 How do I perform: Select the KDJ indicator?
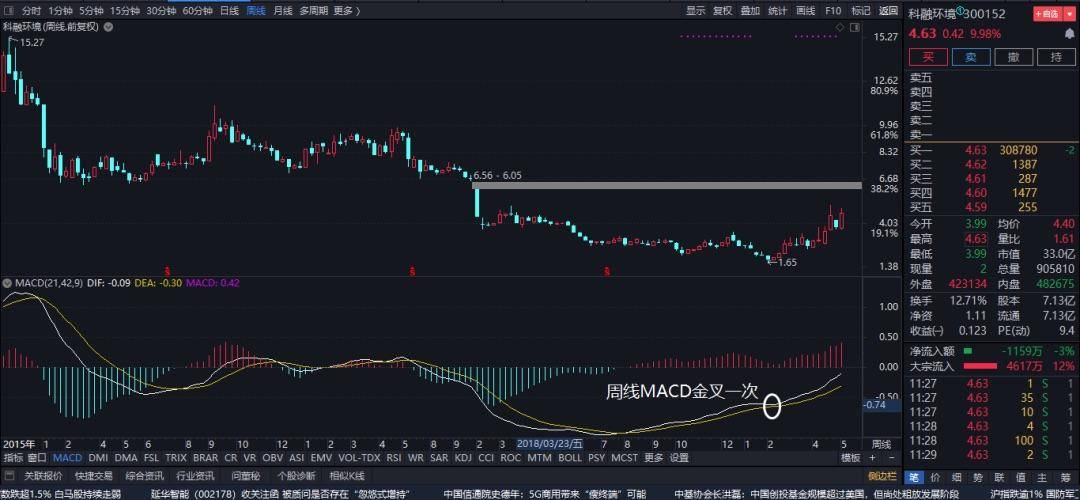click(x=464, y=457)
